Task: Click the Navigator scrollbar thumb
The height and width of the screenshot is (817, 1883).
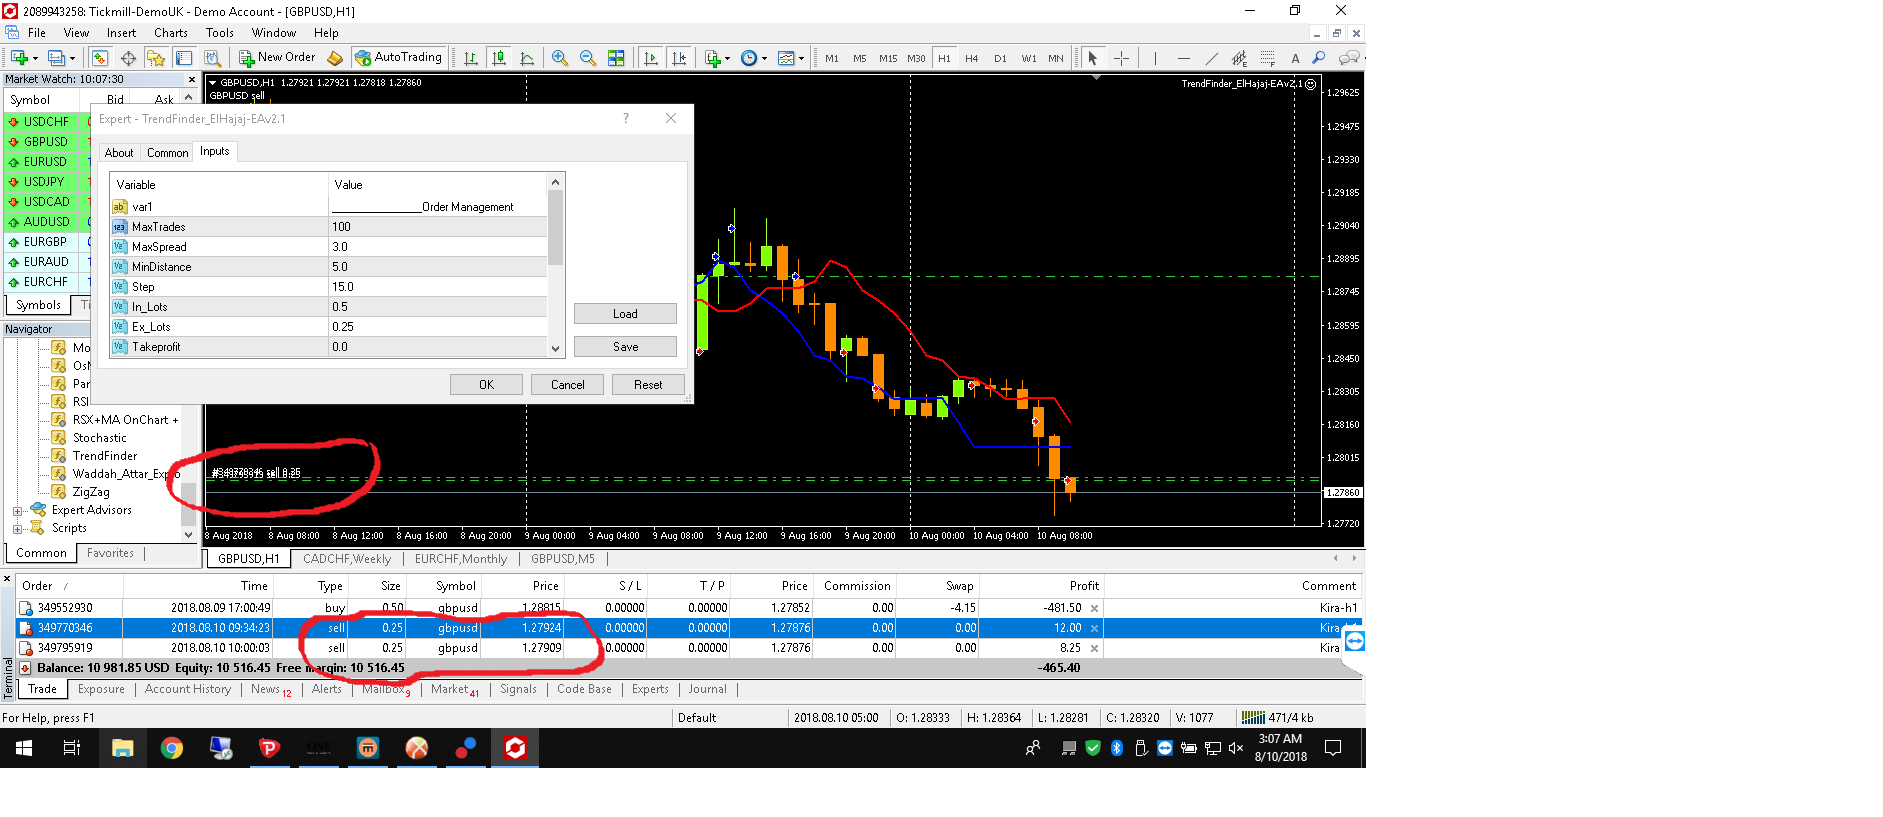Action: pyautogui.click(x=188, y=505)
